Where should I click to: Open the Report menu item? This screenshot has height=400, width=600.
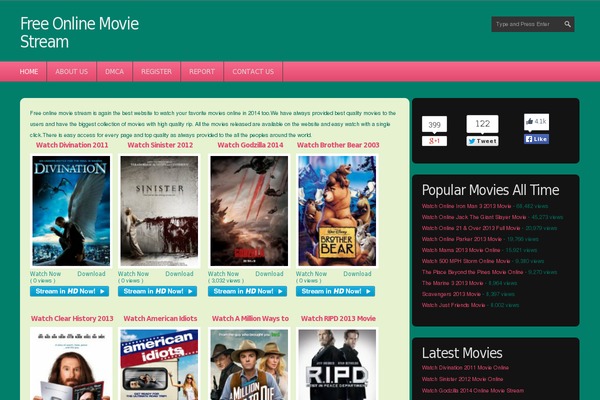pyautogui.click(x=202, y=72)
